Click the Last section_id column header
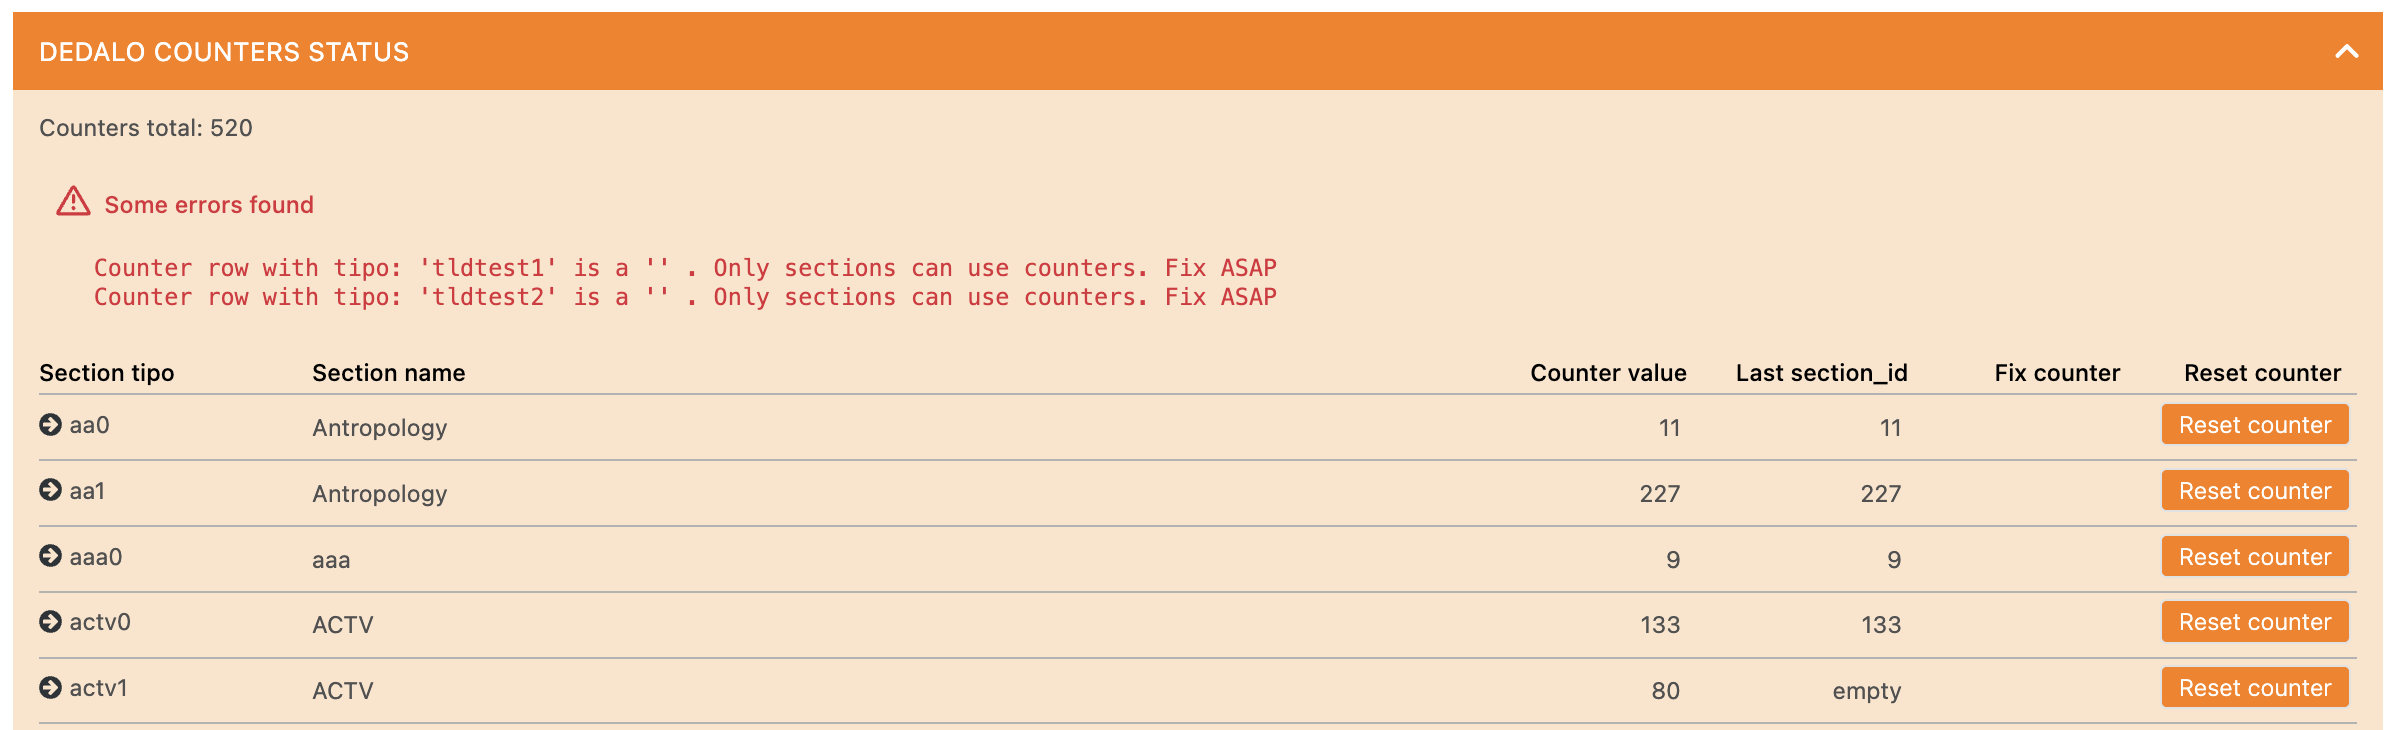Screen dimensions: 2400x730 click(x=1821, y=372)
